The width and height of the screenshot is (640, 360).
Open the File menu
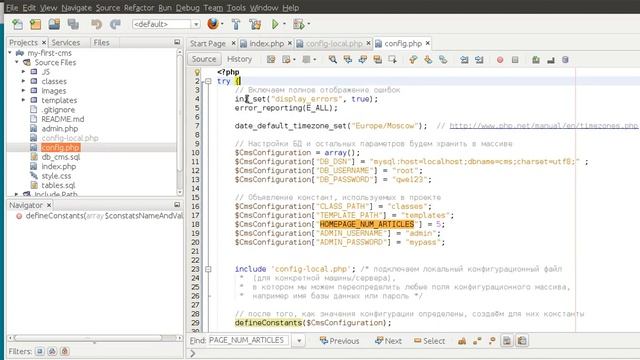pyautogui.click(x=12, y=8)
